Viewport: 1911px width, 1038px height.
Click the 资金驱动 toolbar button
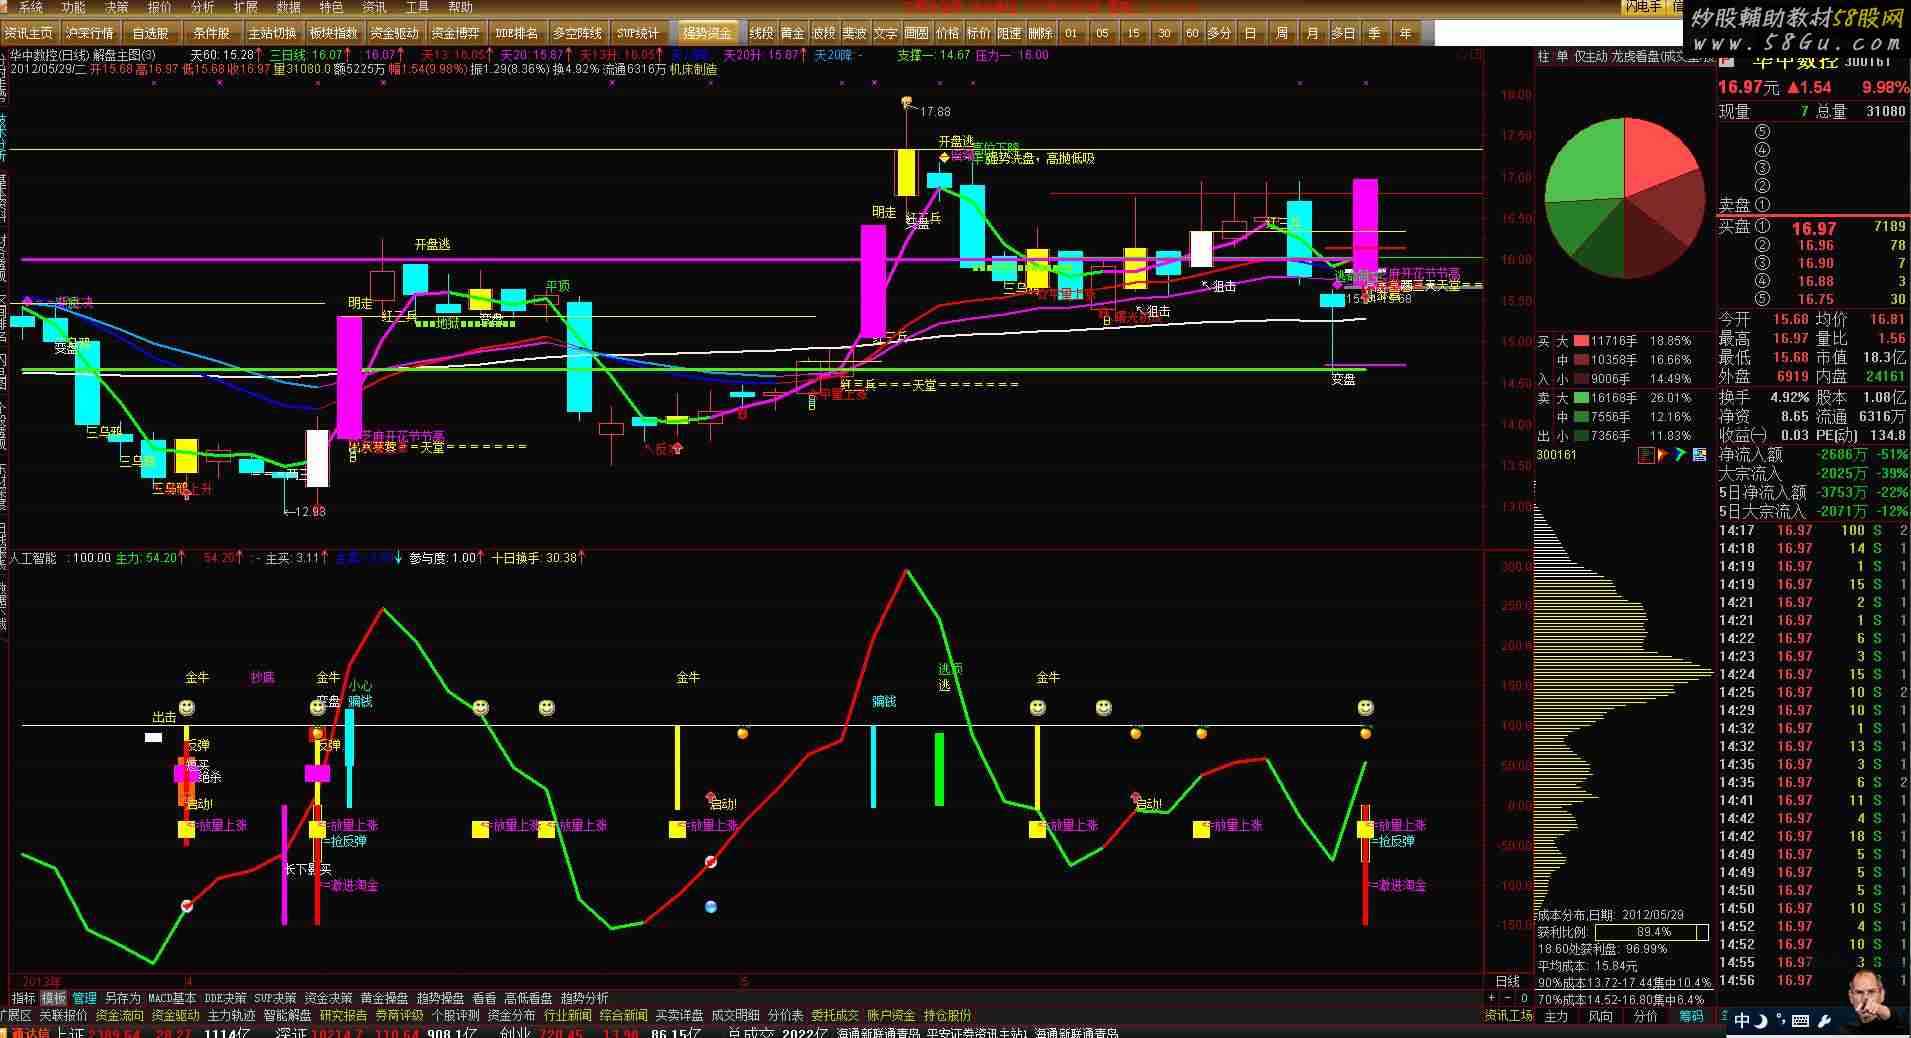394,33
